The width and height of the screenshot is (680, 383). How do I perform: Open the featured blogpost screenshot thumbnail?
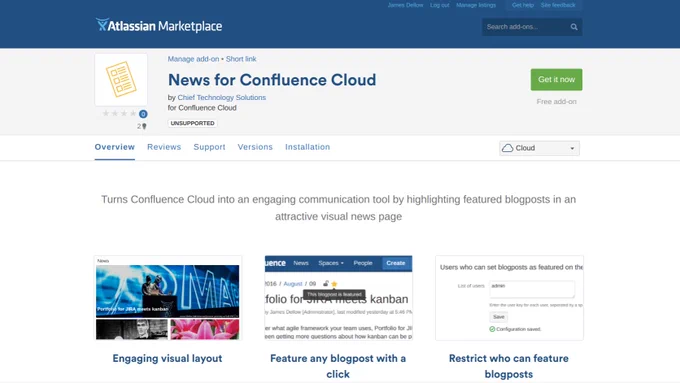tap(338, 298)
